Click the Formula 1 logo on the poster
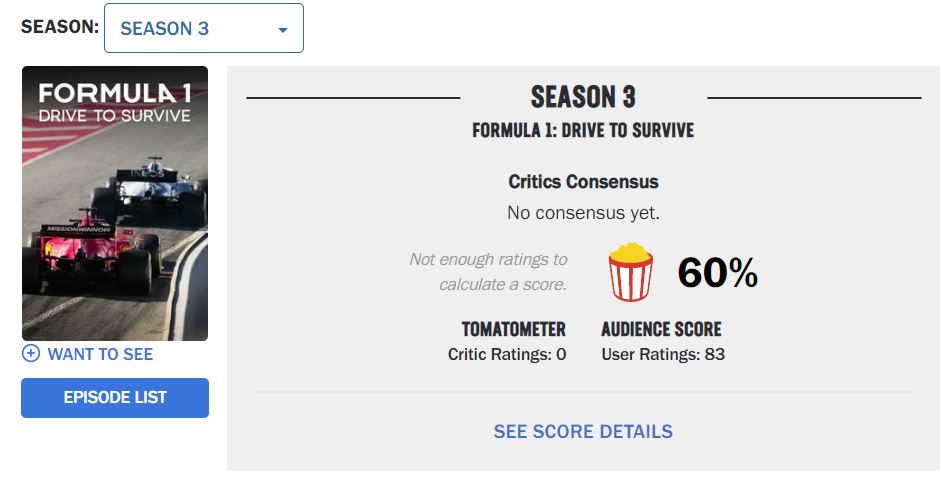The image size is (942, 477). 114,94
